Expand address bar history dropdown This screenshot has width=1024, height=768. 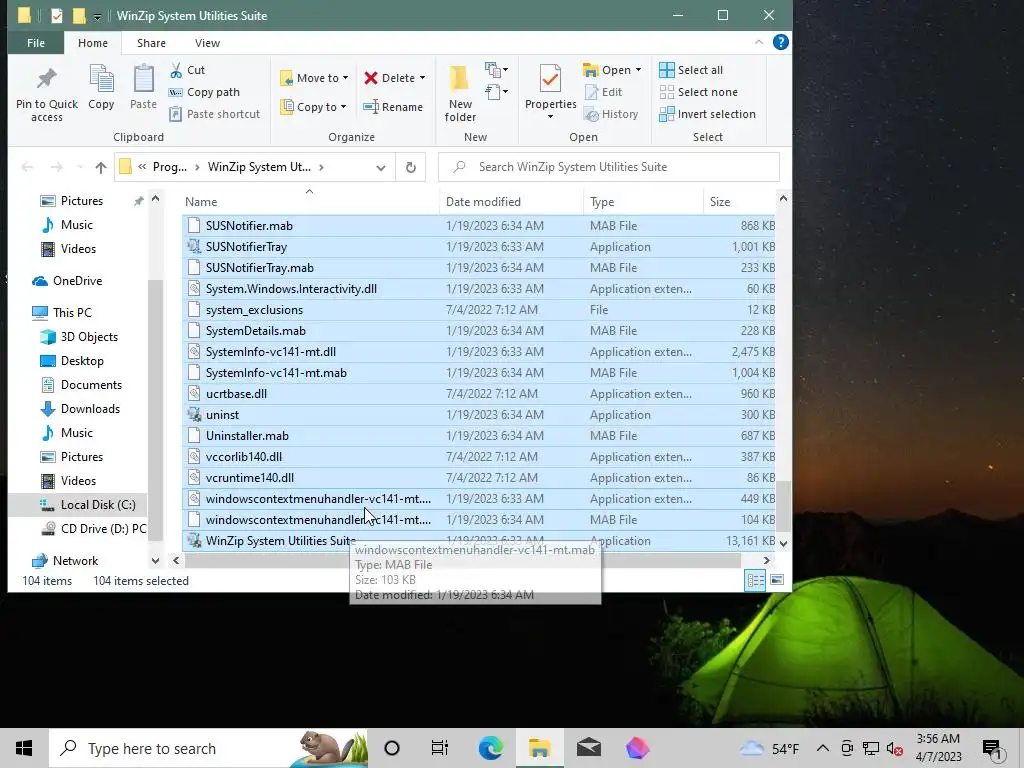point(381,167)
